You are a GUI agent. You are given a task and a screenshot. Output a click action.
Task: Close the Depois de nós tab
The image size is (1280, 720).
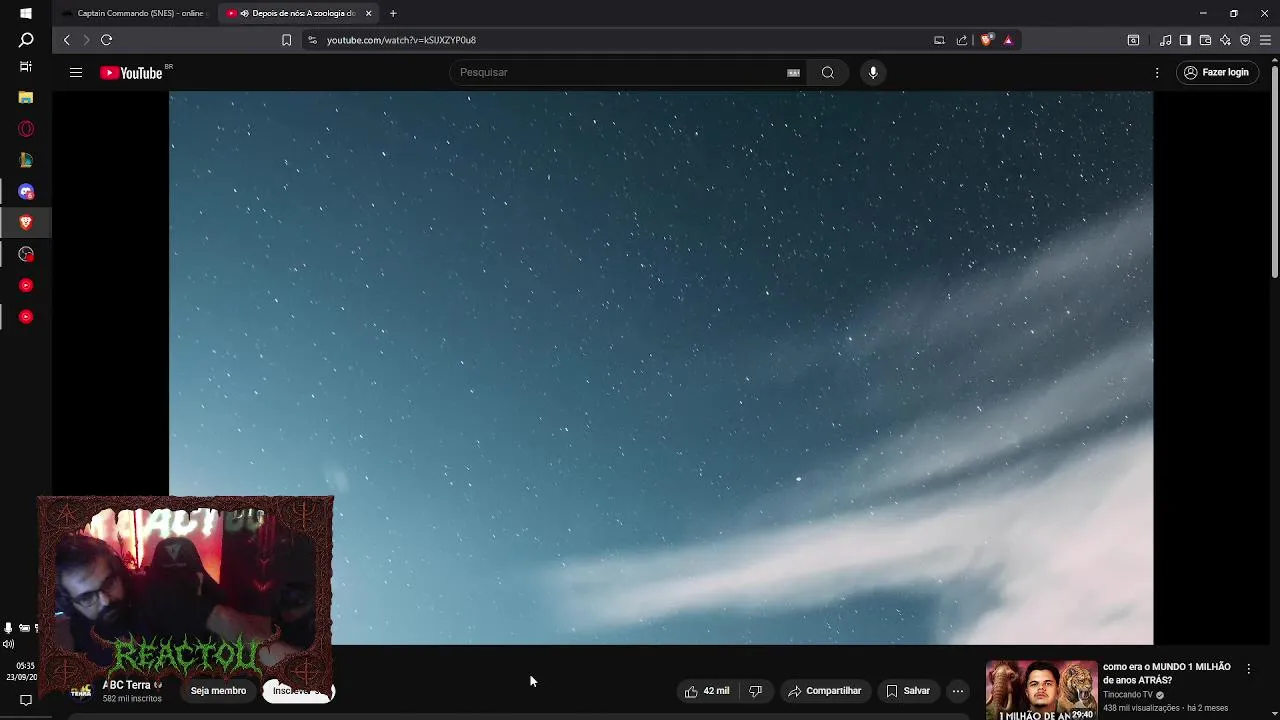point(368,13)
